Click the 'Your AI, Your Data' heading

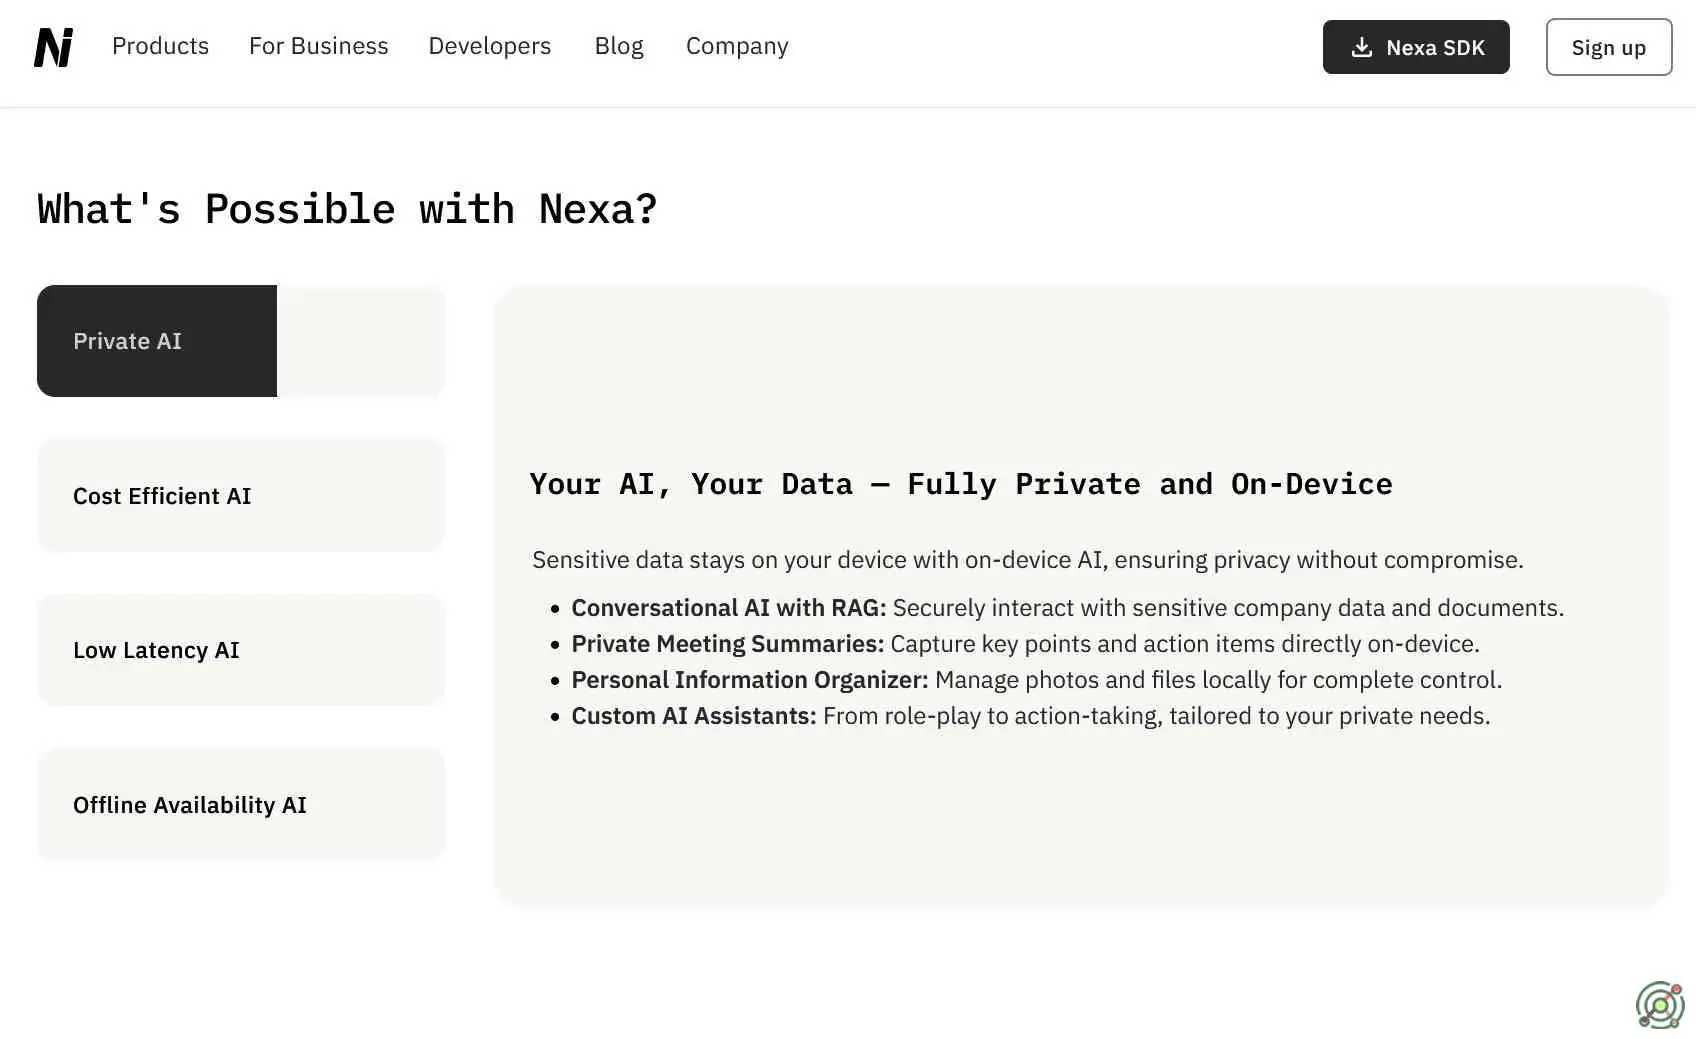961,484
